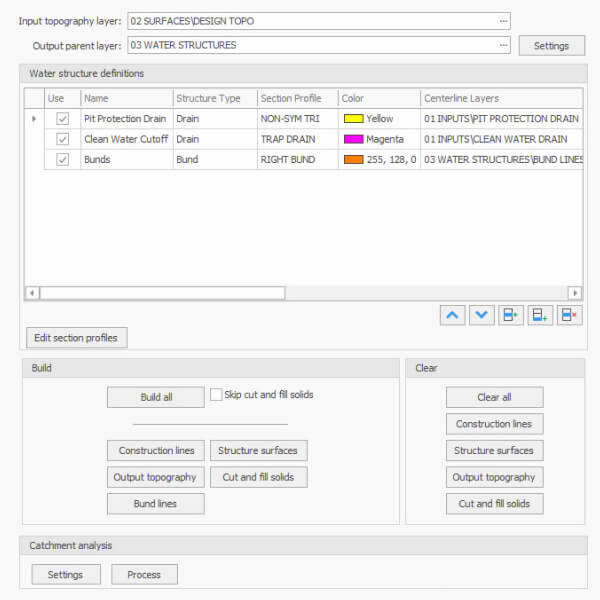The height and width of the screenshot is (600, 600).
Task: Click add row below icon
Action: click(540, 315)
